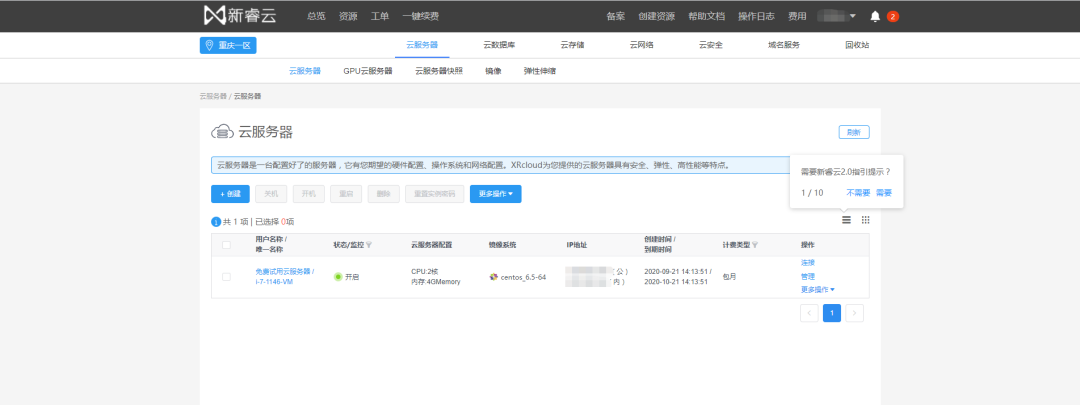The height and width of the screenshot is (405, 1080).
Task: Click the 关机 button
Action: pos(271,194)
